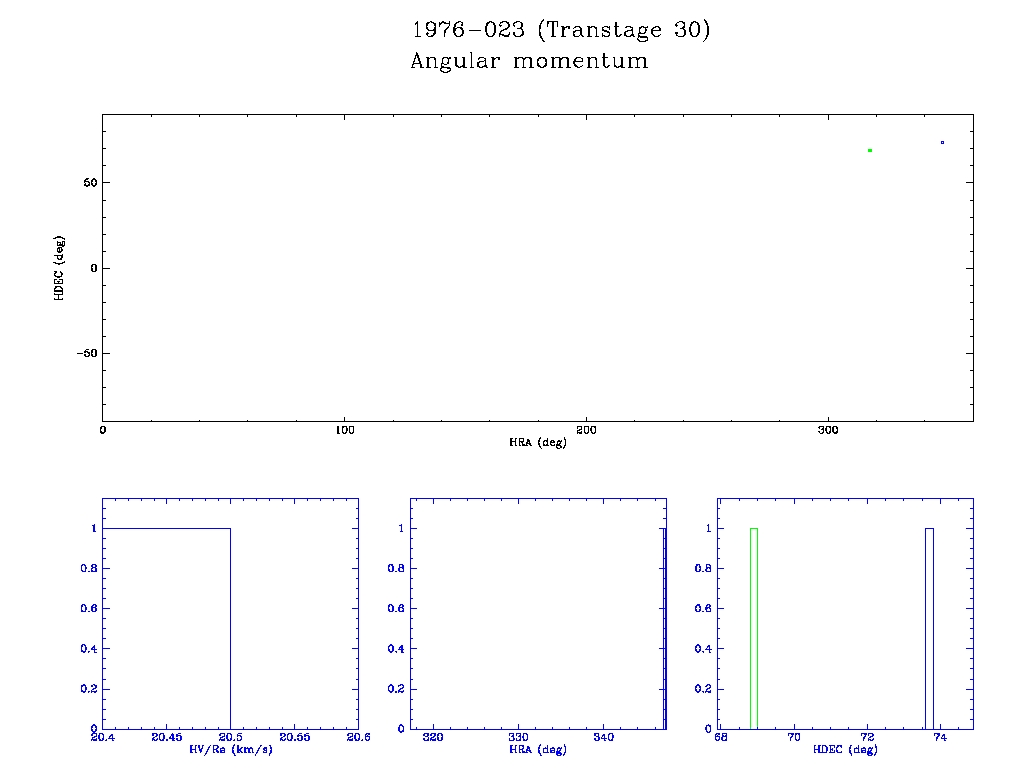Click the 'HV/Re (km/s)' axis label

pyautogui.click(x=230, y=749)
